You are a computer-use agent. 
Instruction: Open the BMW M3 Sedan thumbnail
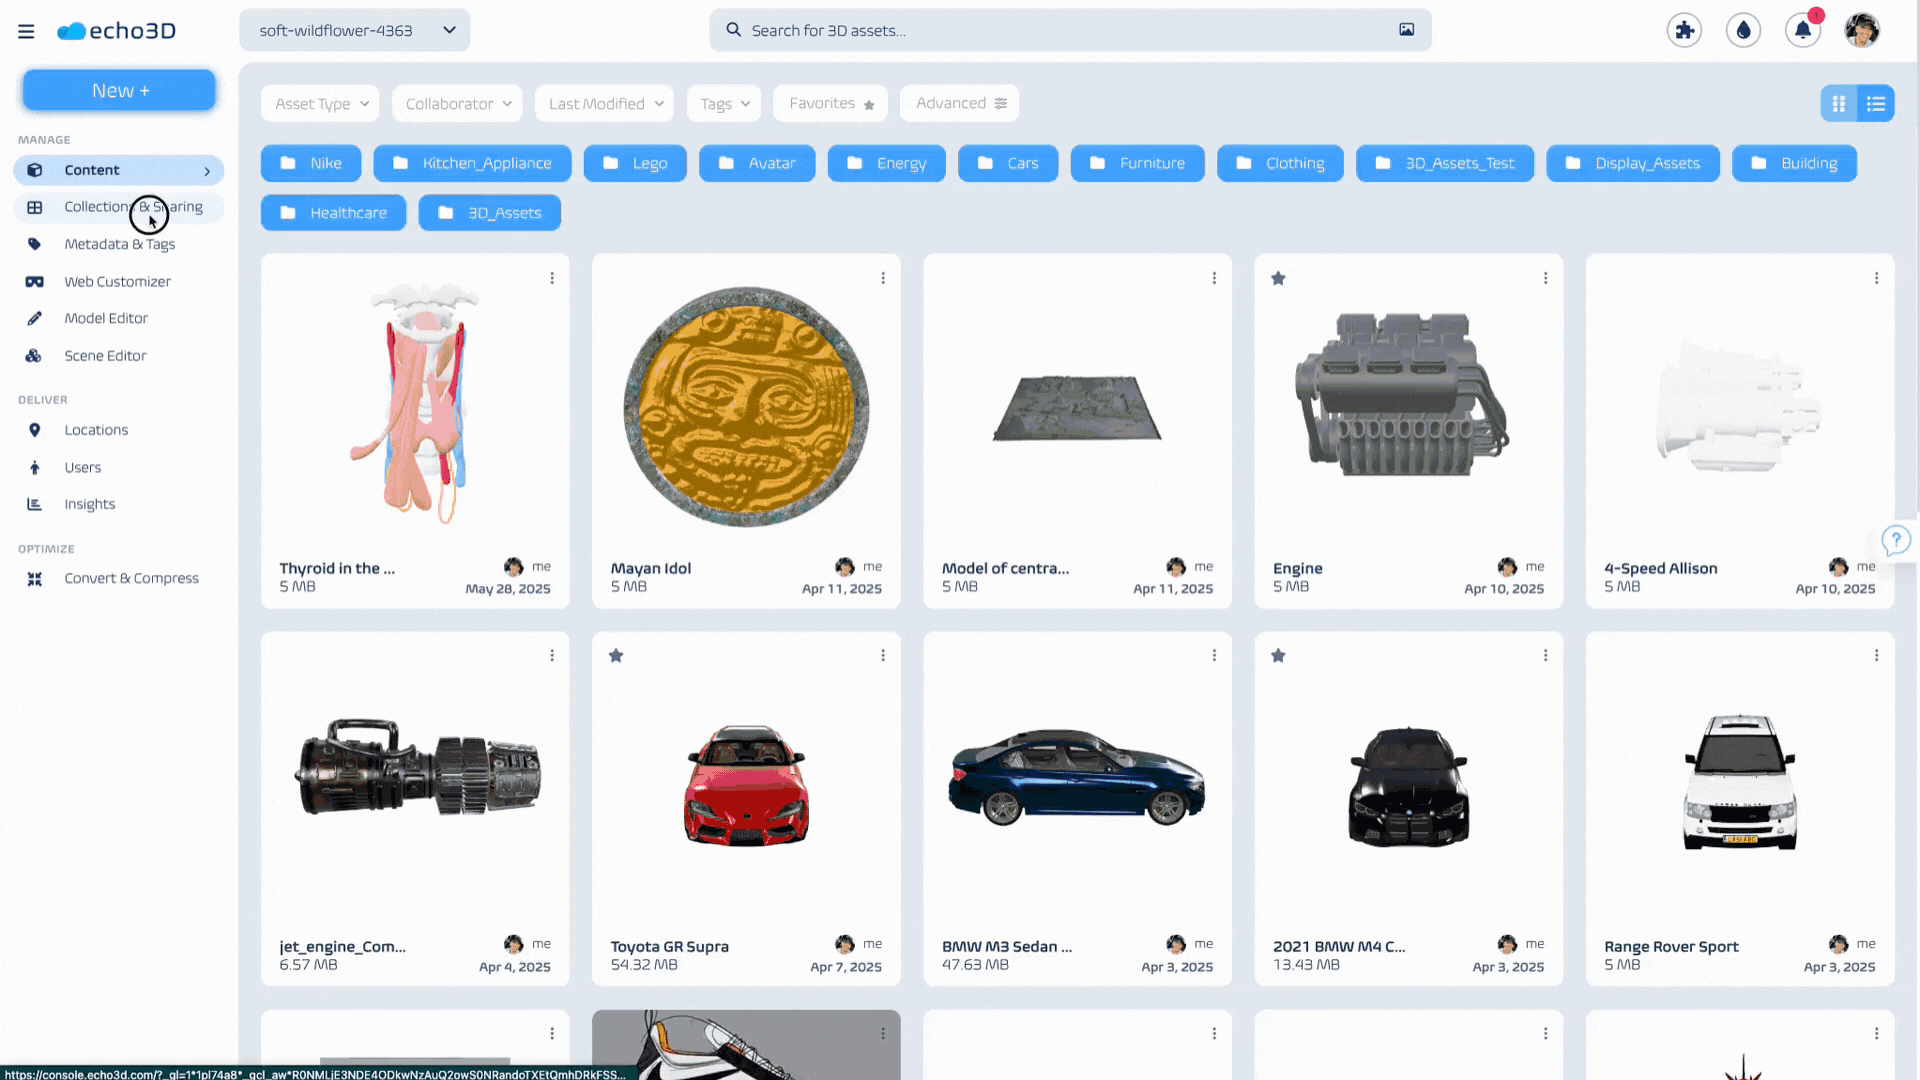pyautogui.click(x=1077, y=778)
